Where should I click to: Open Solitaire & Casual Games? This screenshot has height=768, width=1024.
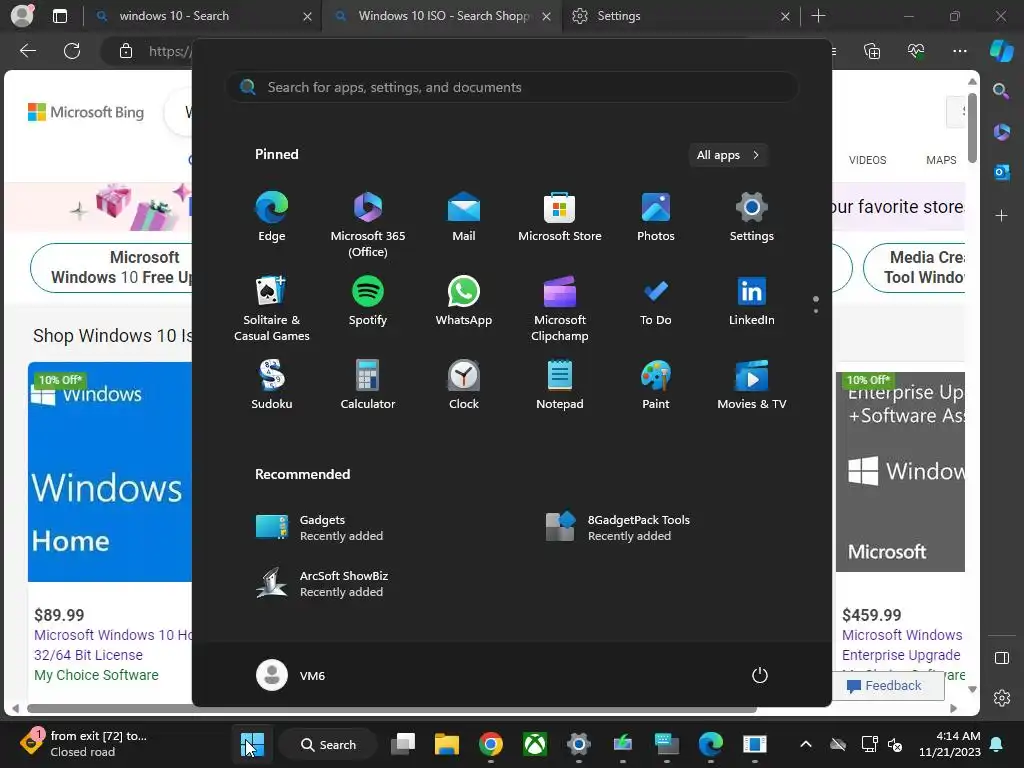(272, 308)
